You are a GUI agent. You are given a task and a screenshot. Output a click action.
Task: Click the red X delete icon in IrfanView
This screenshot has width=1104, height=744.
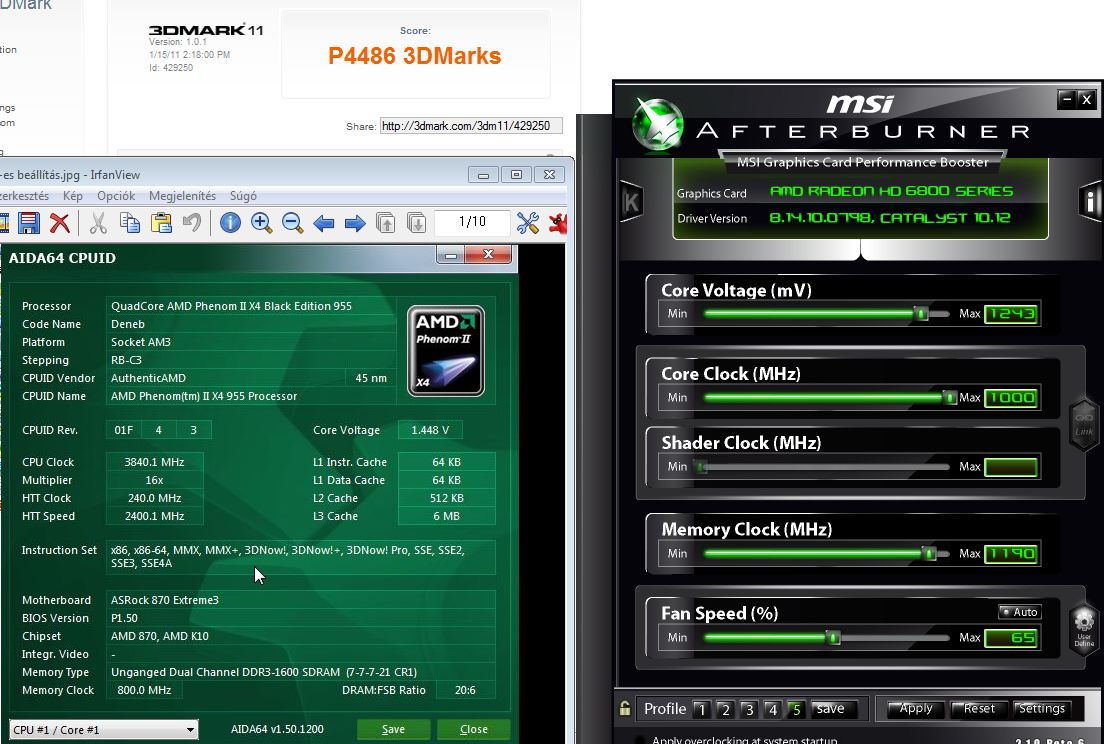pyautogui.click(x=60, y=223)
